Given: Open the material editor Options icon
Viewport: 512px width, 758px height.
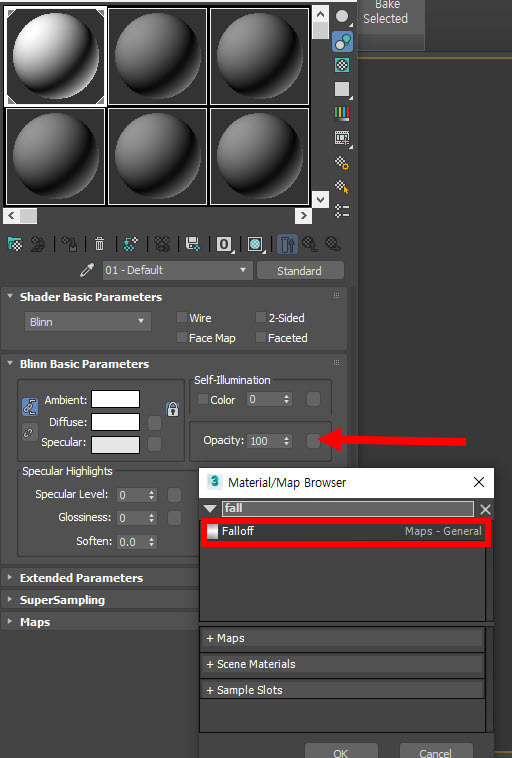Looking at the screenshot, I should [x=342, y=163].
